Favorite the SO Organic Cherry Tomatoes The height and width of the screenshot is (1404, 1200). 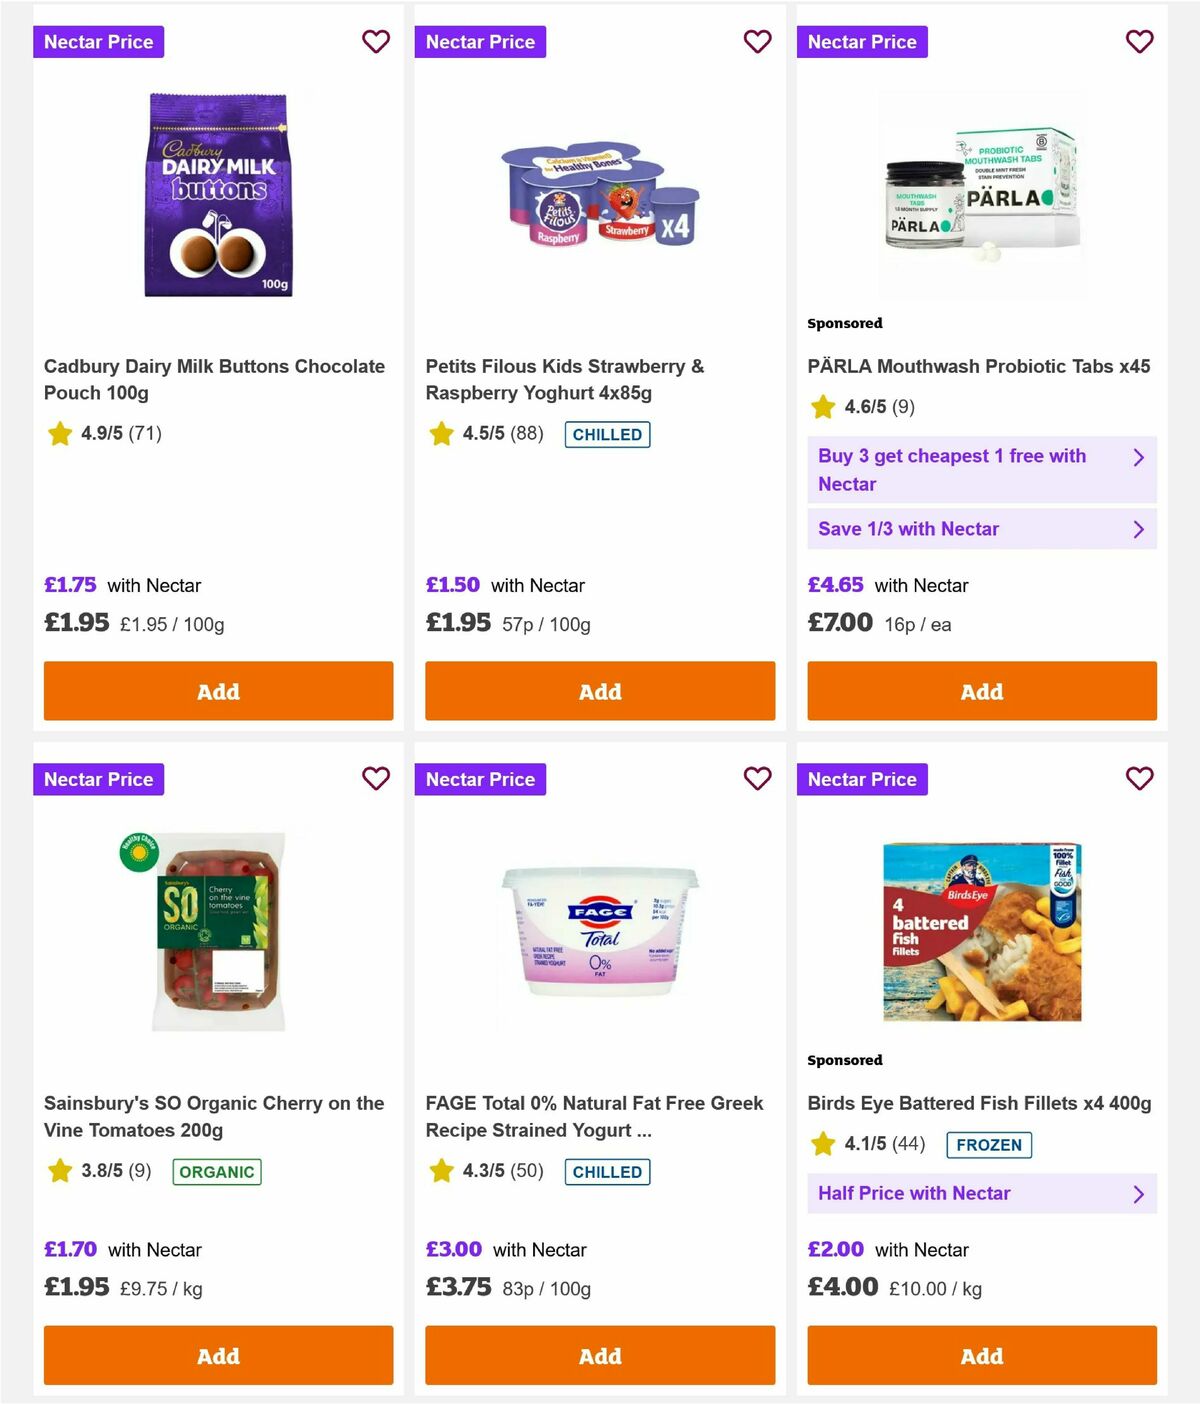[376, 779]
